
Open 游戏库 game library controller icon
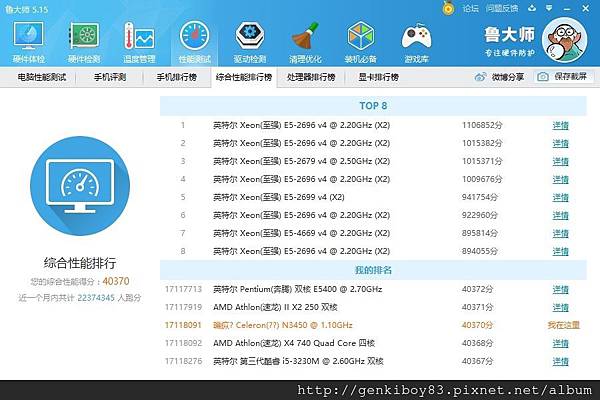pyautogui.click(x=416, y=42)
